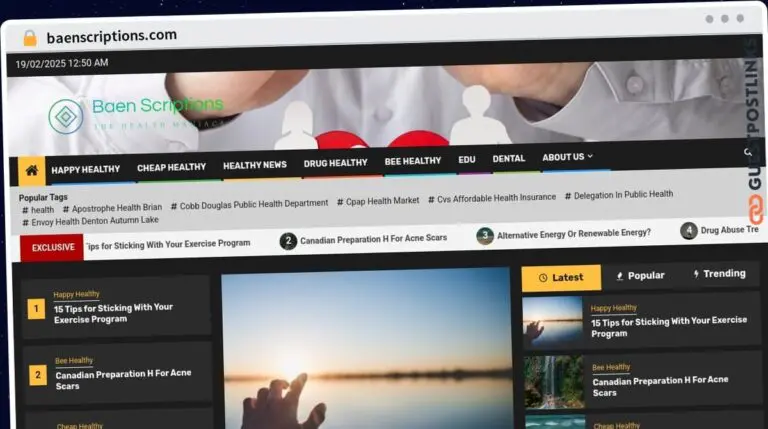Viewport: 768px width, 429px height.
Task: Click the red Exclusive label
Action: (52, 248)
